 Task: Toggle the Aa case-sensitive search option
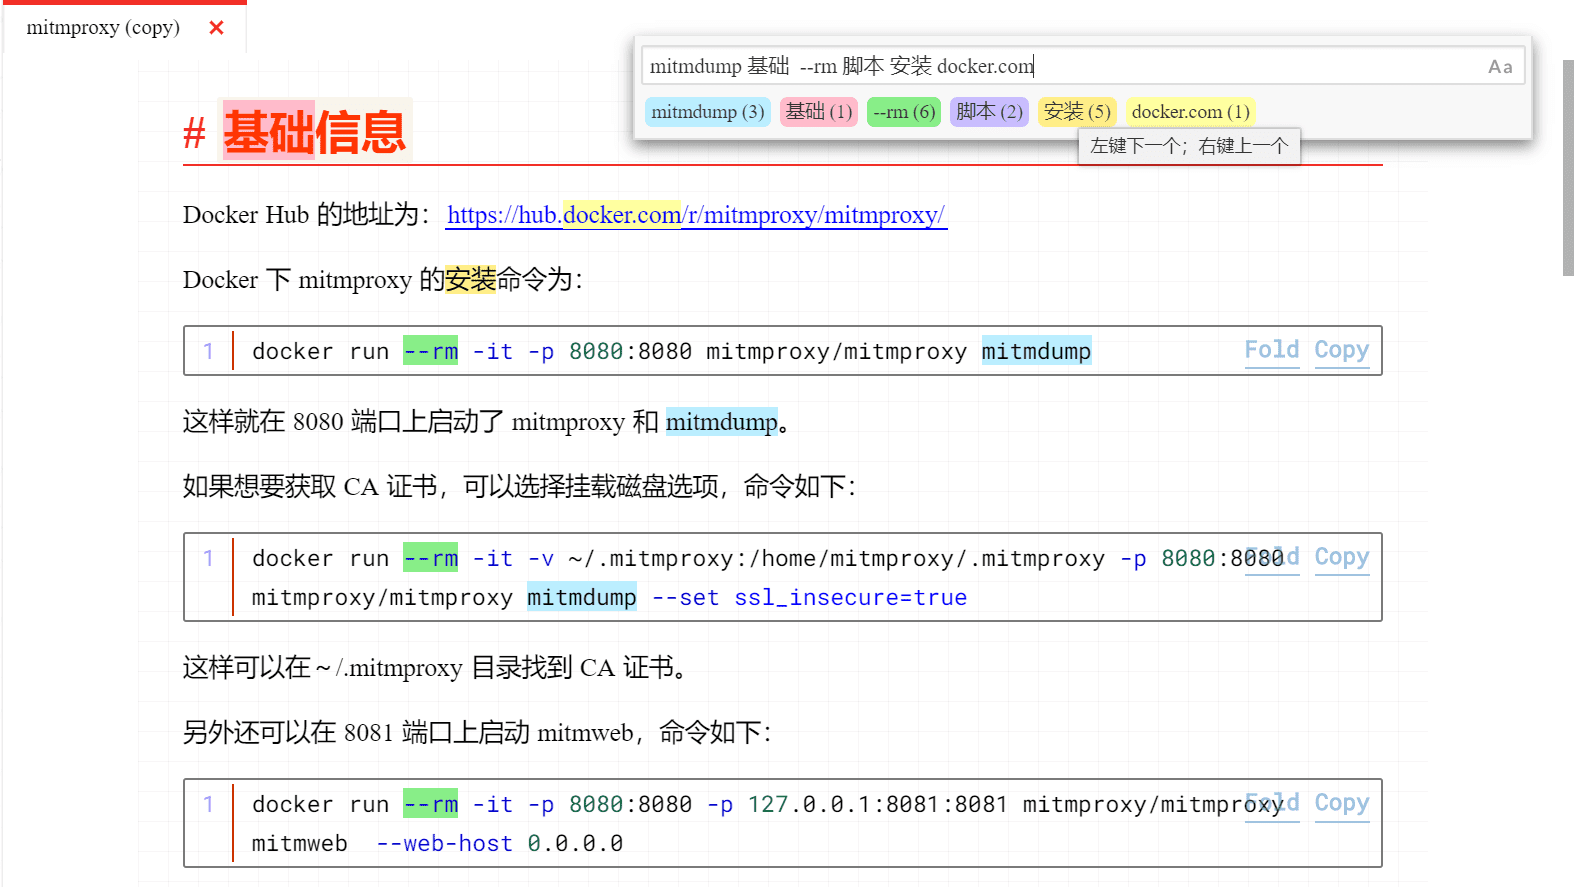tap(1499, 67)
